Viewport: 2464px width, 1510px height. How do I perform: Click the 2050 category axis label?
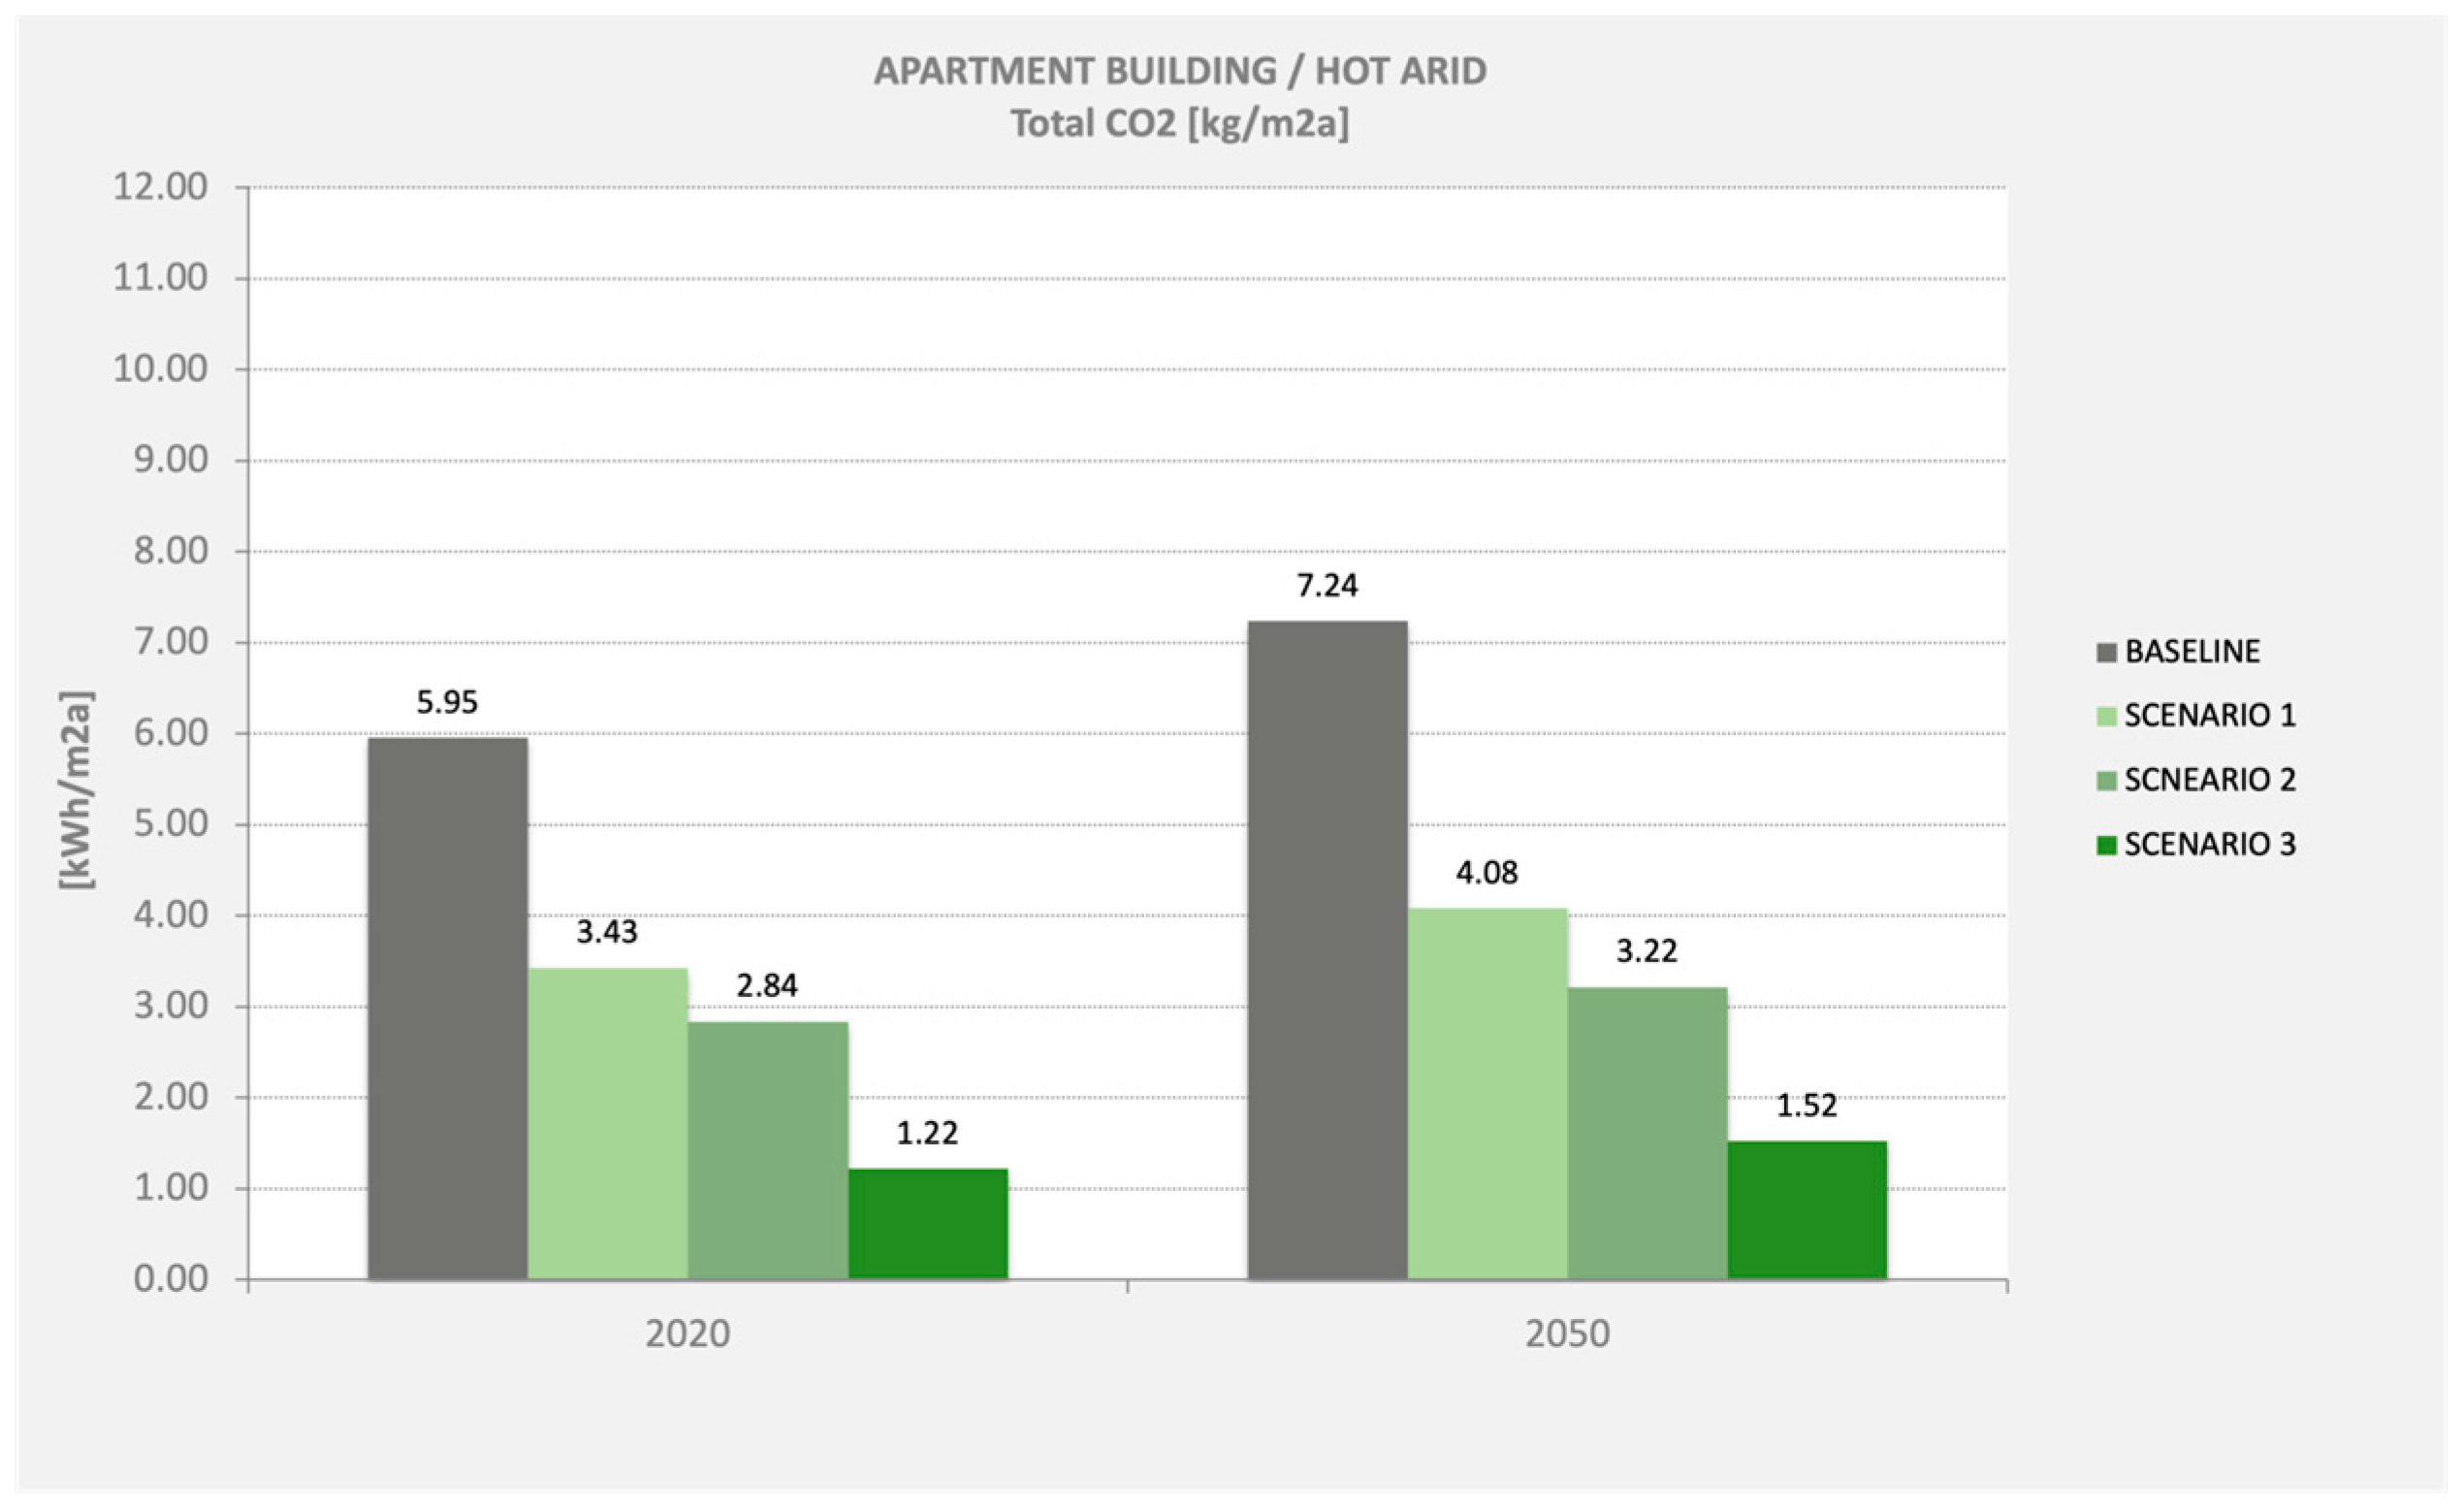click(x=1567, y=1334)
